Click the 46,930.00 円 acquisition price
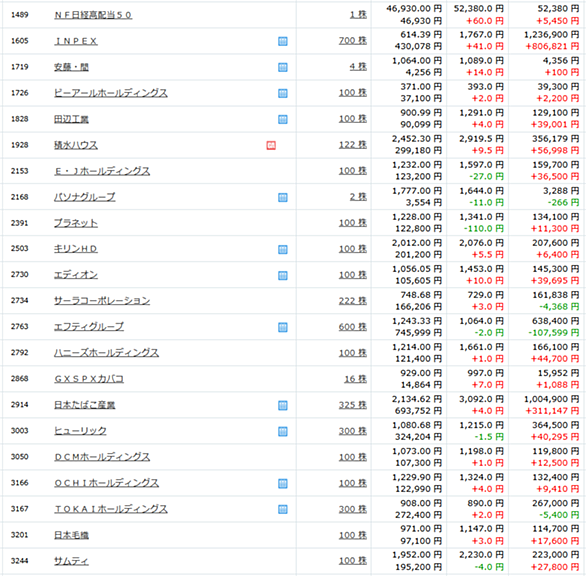Image resolution: width=586 pixels, height=576 pixels. (414, 9)
